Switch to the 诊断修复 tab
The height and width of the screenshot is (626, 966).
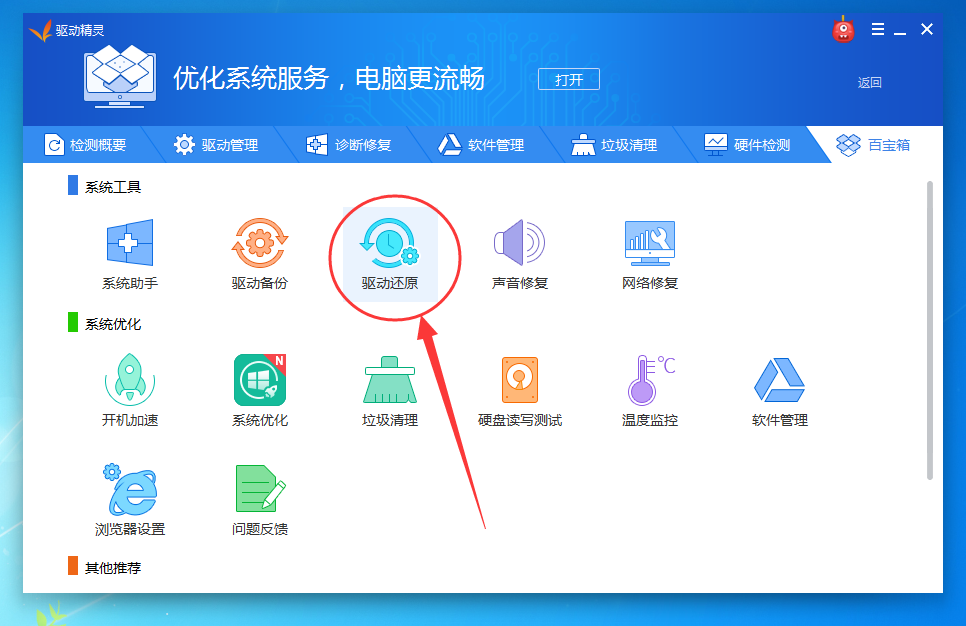click(x=348, y=144)
